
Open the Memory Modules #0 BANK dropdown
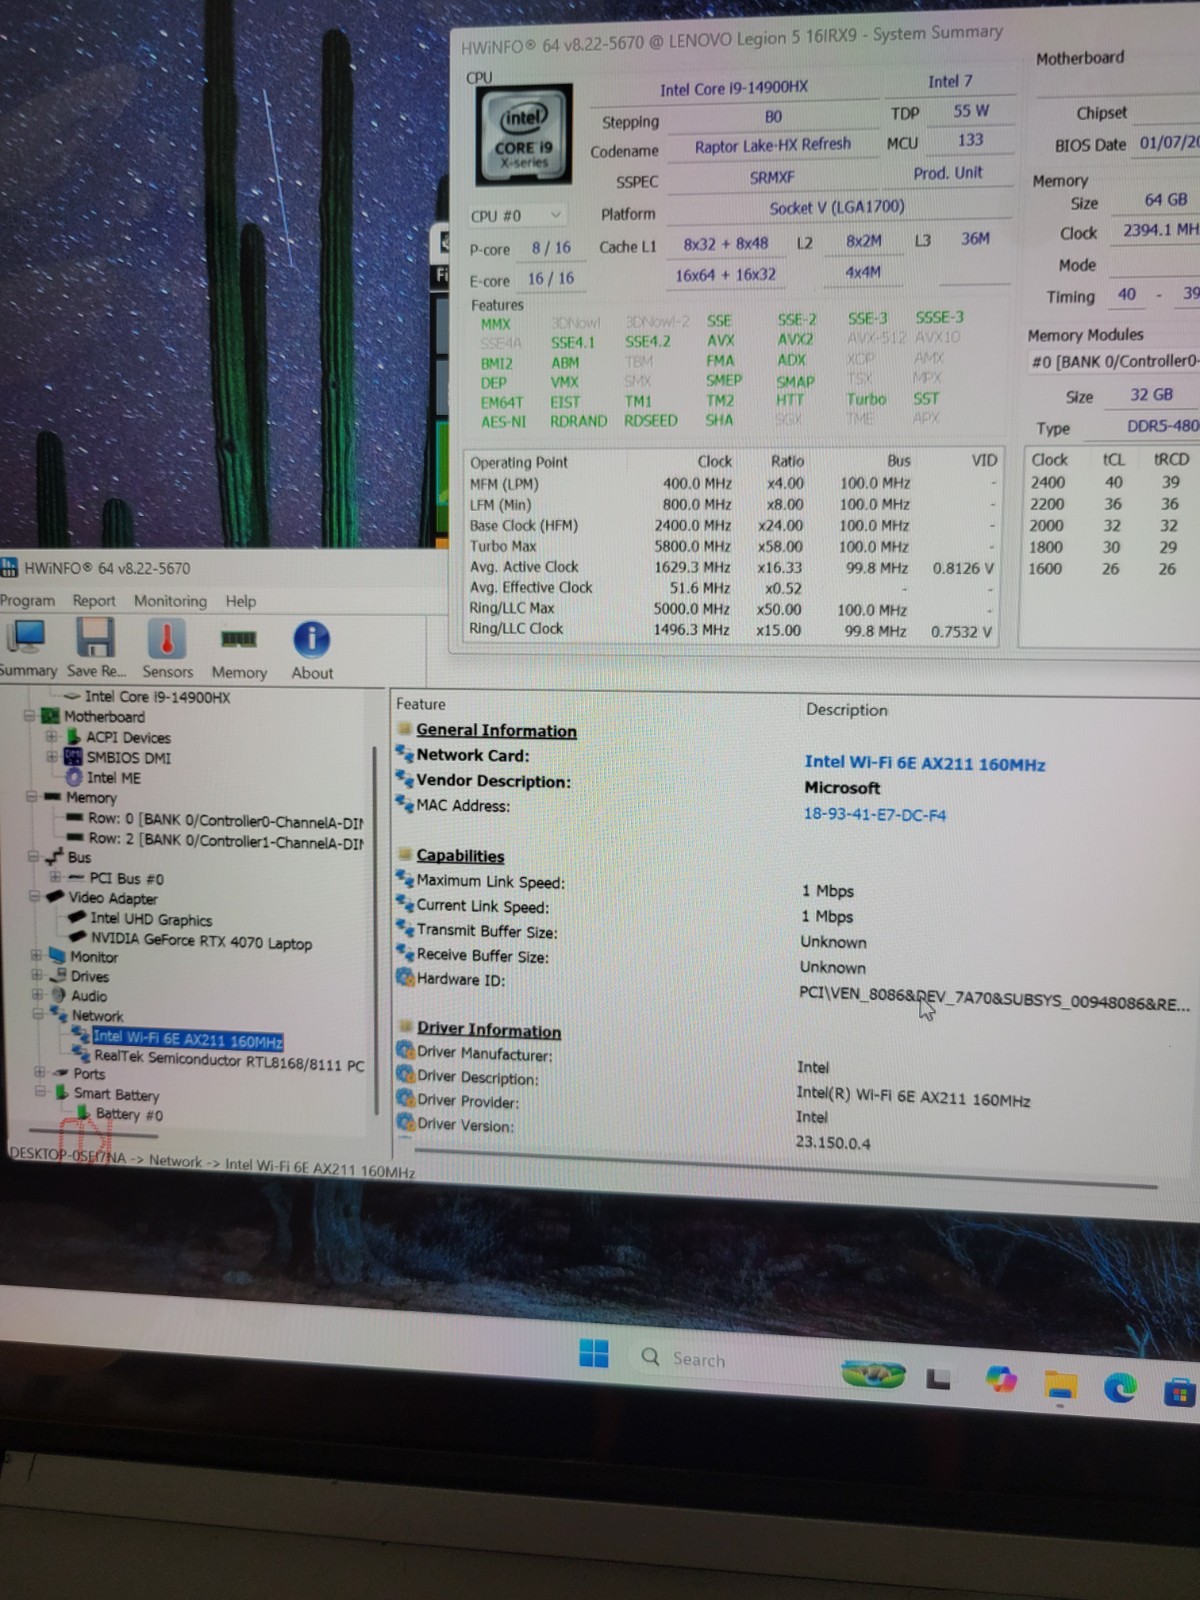[1114, 362]
